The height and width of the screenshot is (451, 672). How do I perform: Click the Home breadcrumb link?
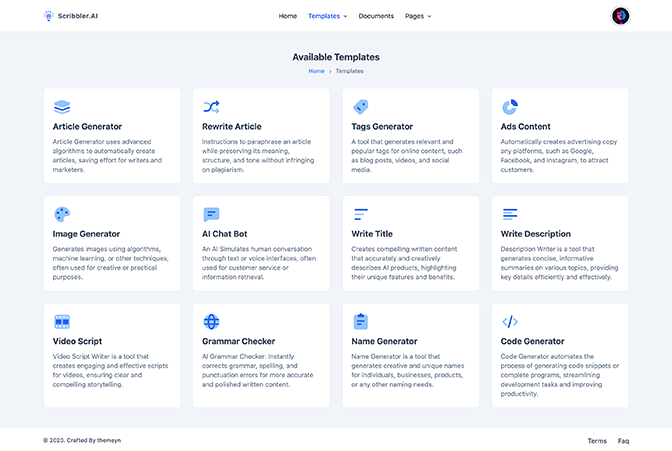point(316,71)
